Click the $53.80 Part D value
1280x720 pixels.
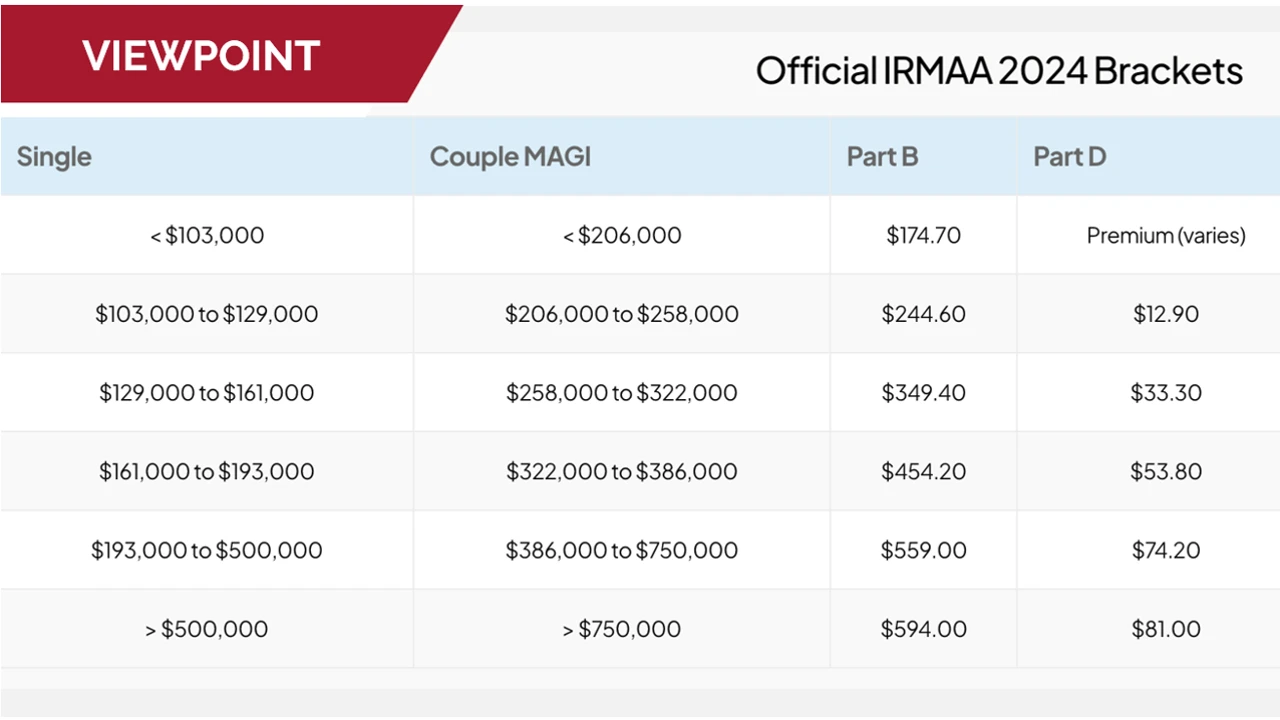click(1166, 472)
